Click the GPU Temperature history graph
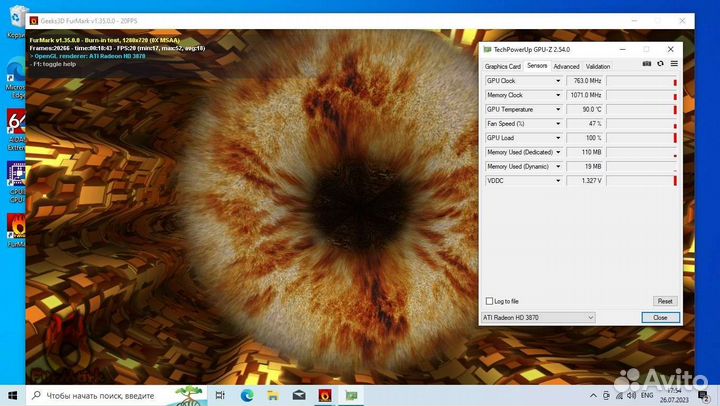This screenshot has width=720, height=406. point(642,109)
